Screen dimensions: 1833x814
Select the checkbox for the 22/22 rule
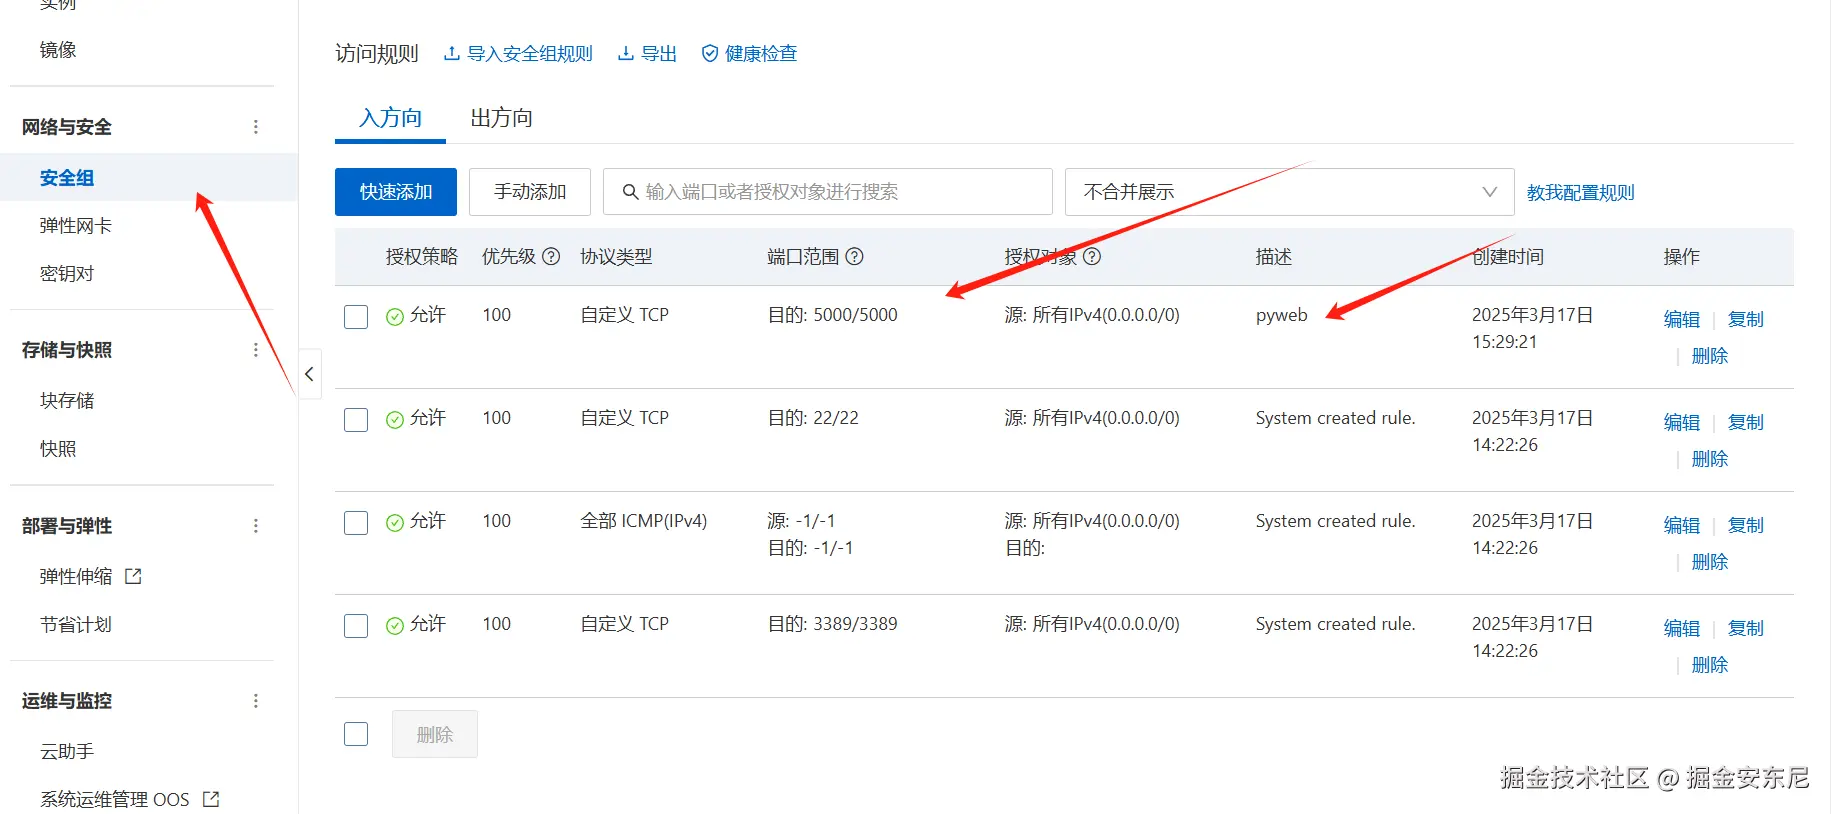(x=356, y=420)
